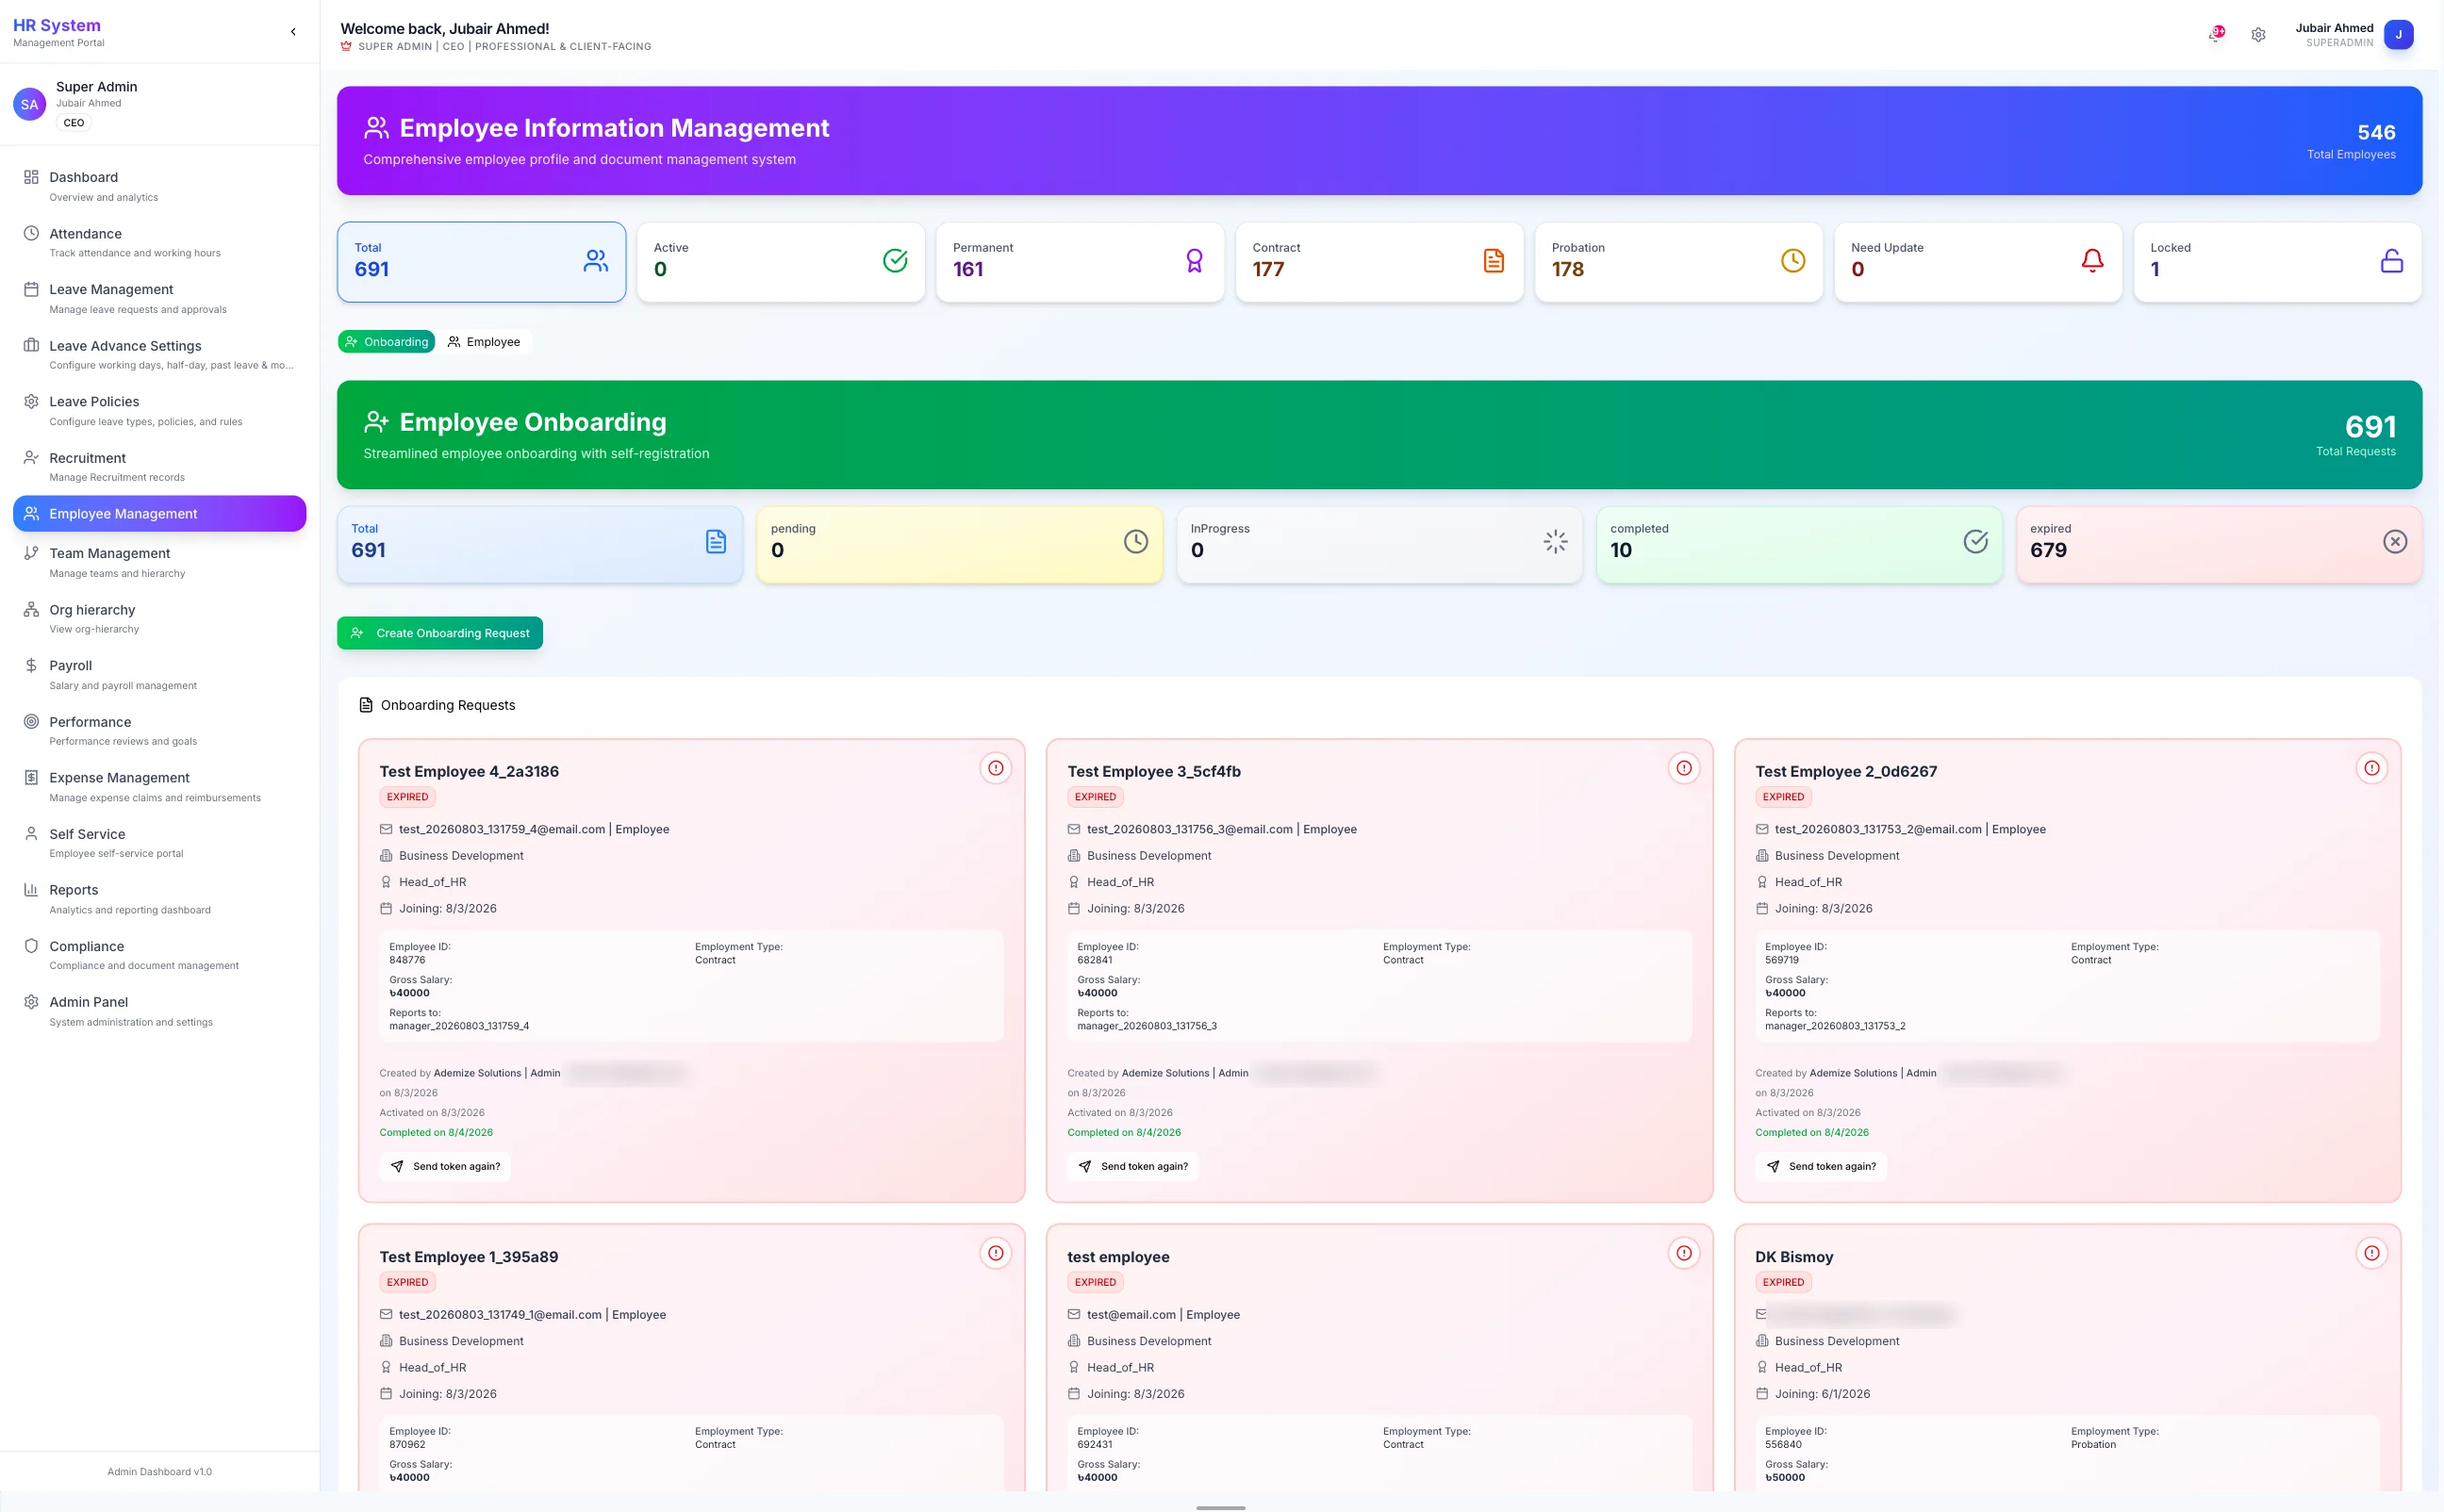
Task: Click alert icon on Test Employee 3_5cf4fb card
Action: click(x=1684, y=768)
